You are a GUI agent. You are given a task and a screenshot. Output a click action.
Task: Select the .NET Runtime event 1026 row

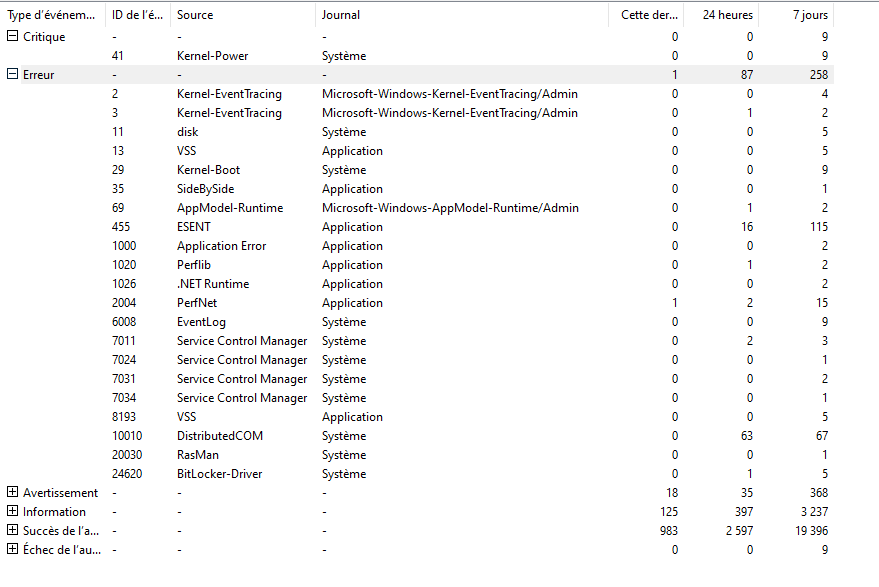coord(212,284)
